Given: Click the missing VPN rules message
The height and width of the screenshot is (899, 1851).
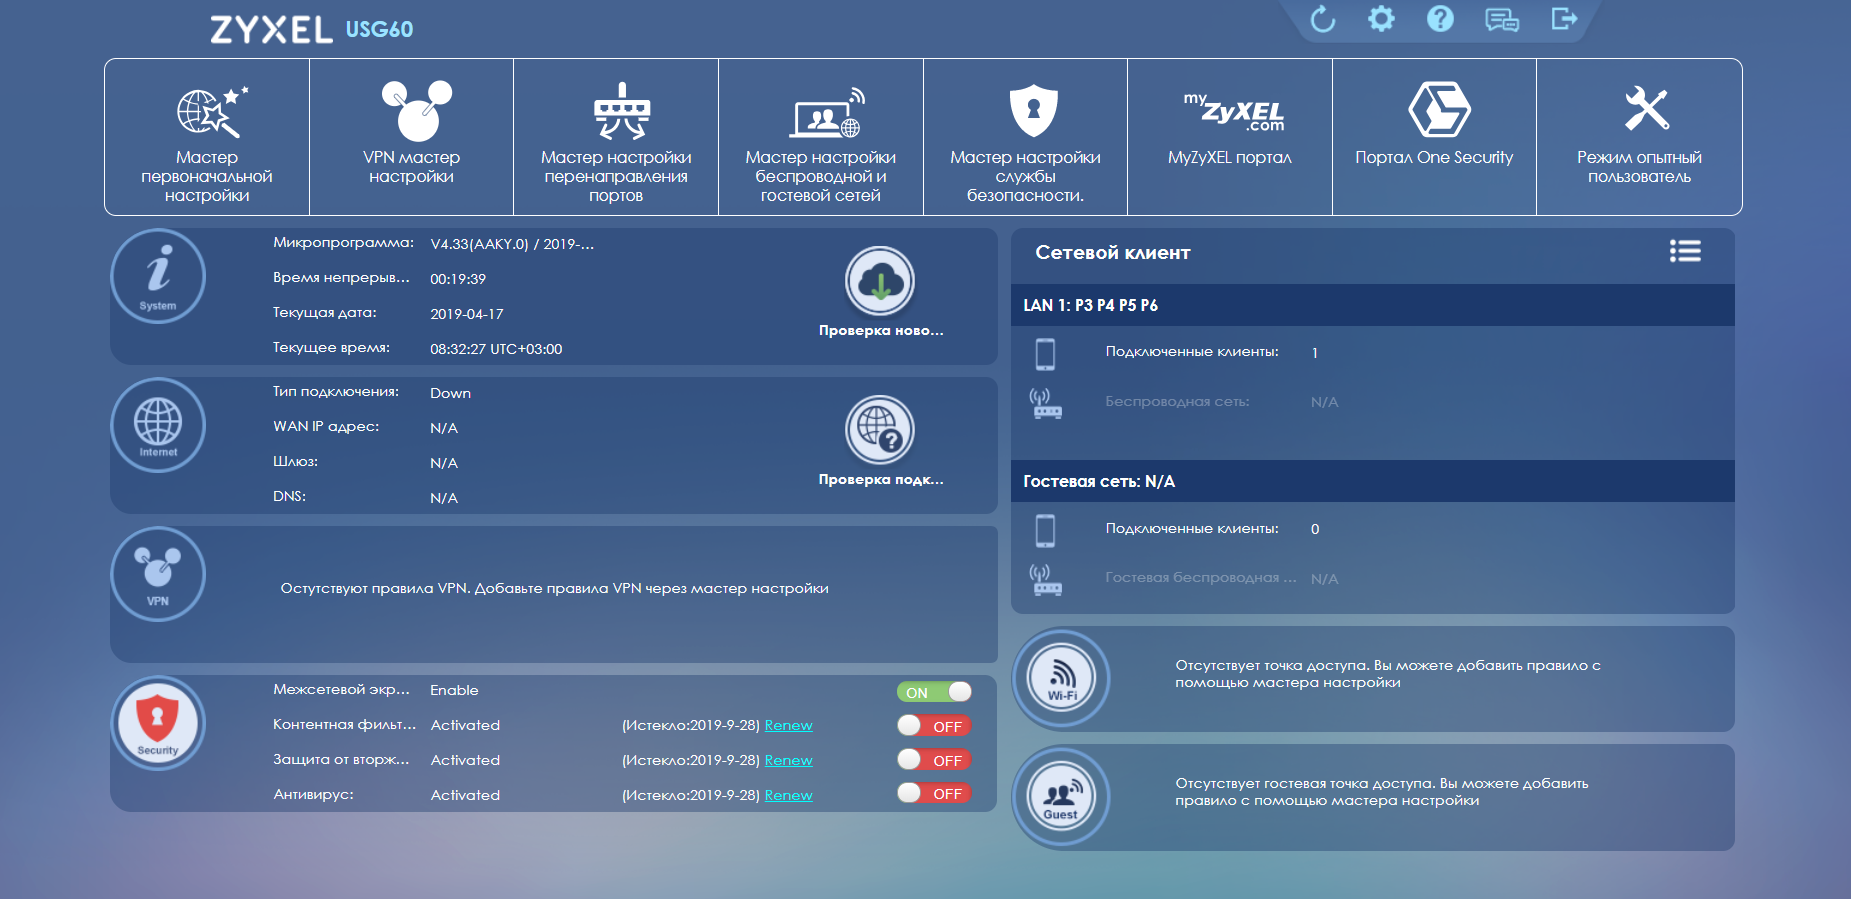Looking at the screenshot, I should pyautogui.click(x=555, y=588).
